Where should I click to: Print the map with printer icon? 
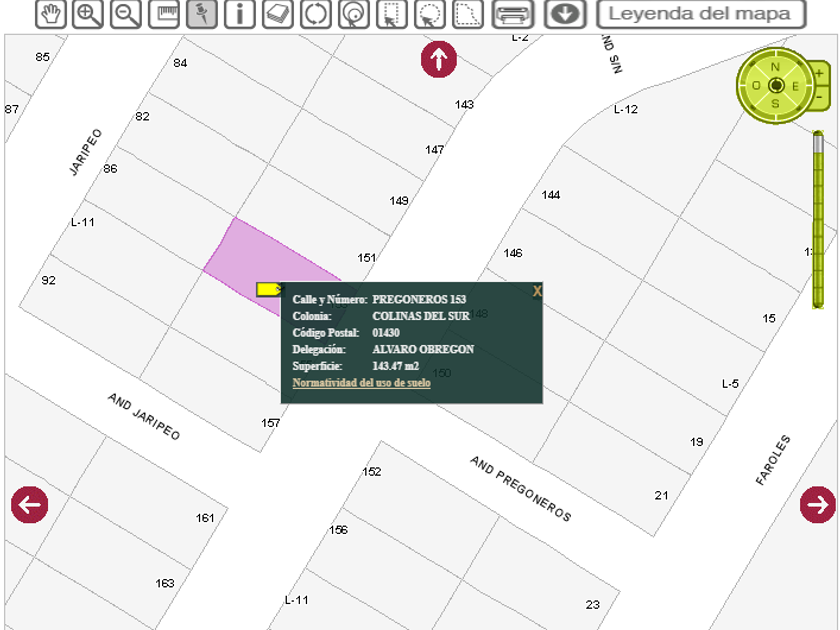(513, 13)
